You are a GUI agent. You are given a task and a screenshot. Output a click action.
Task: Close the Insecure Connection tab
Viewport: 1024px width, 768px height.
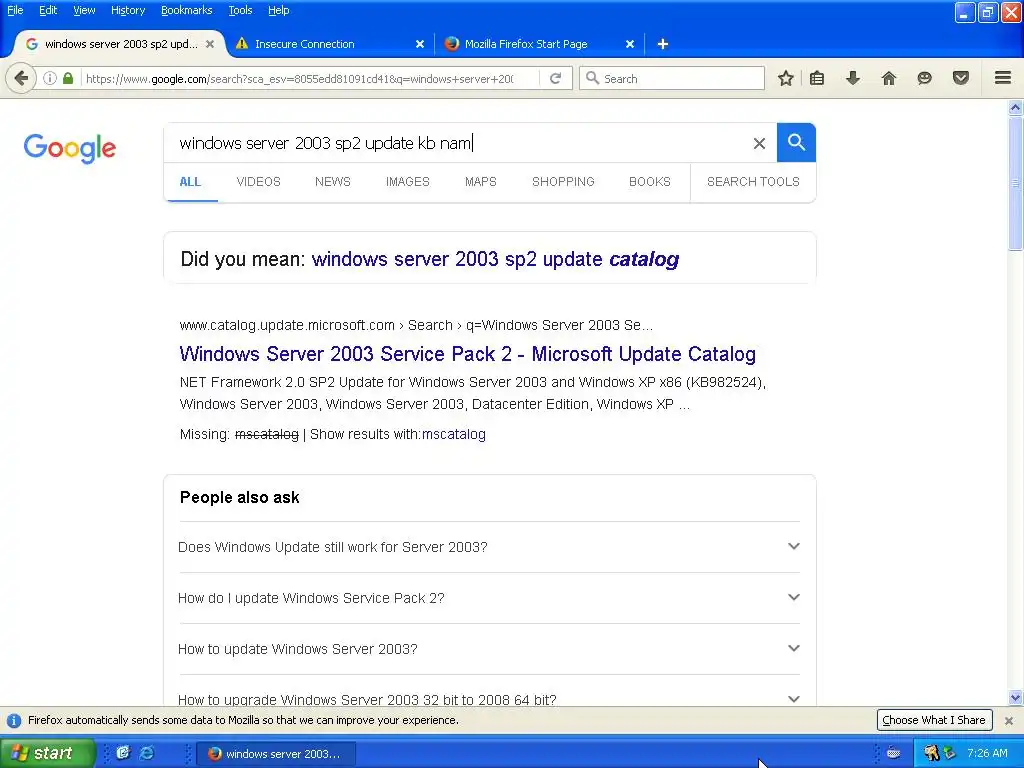420,44
